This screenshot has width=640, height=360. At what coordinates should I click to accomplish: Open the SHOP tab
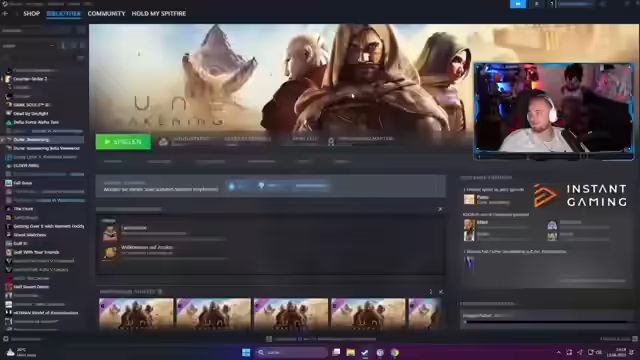[31, 13]
